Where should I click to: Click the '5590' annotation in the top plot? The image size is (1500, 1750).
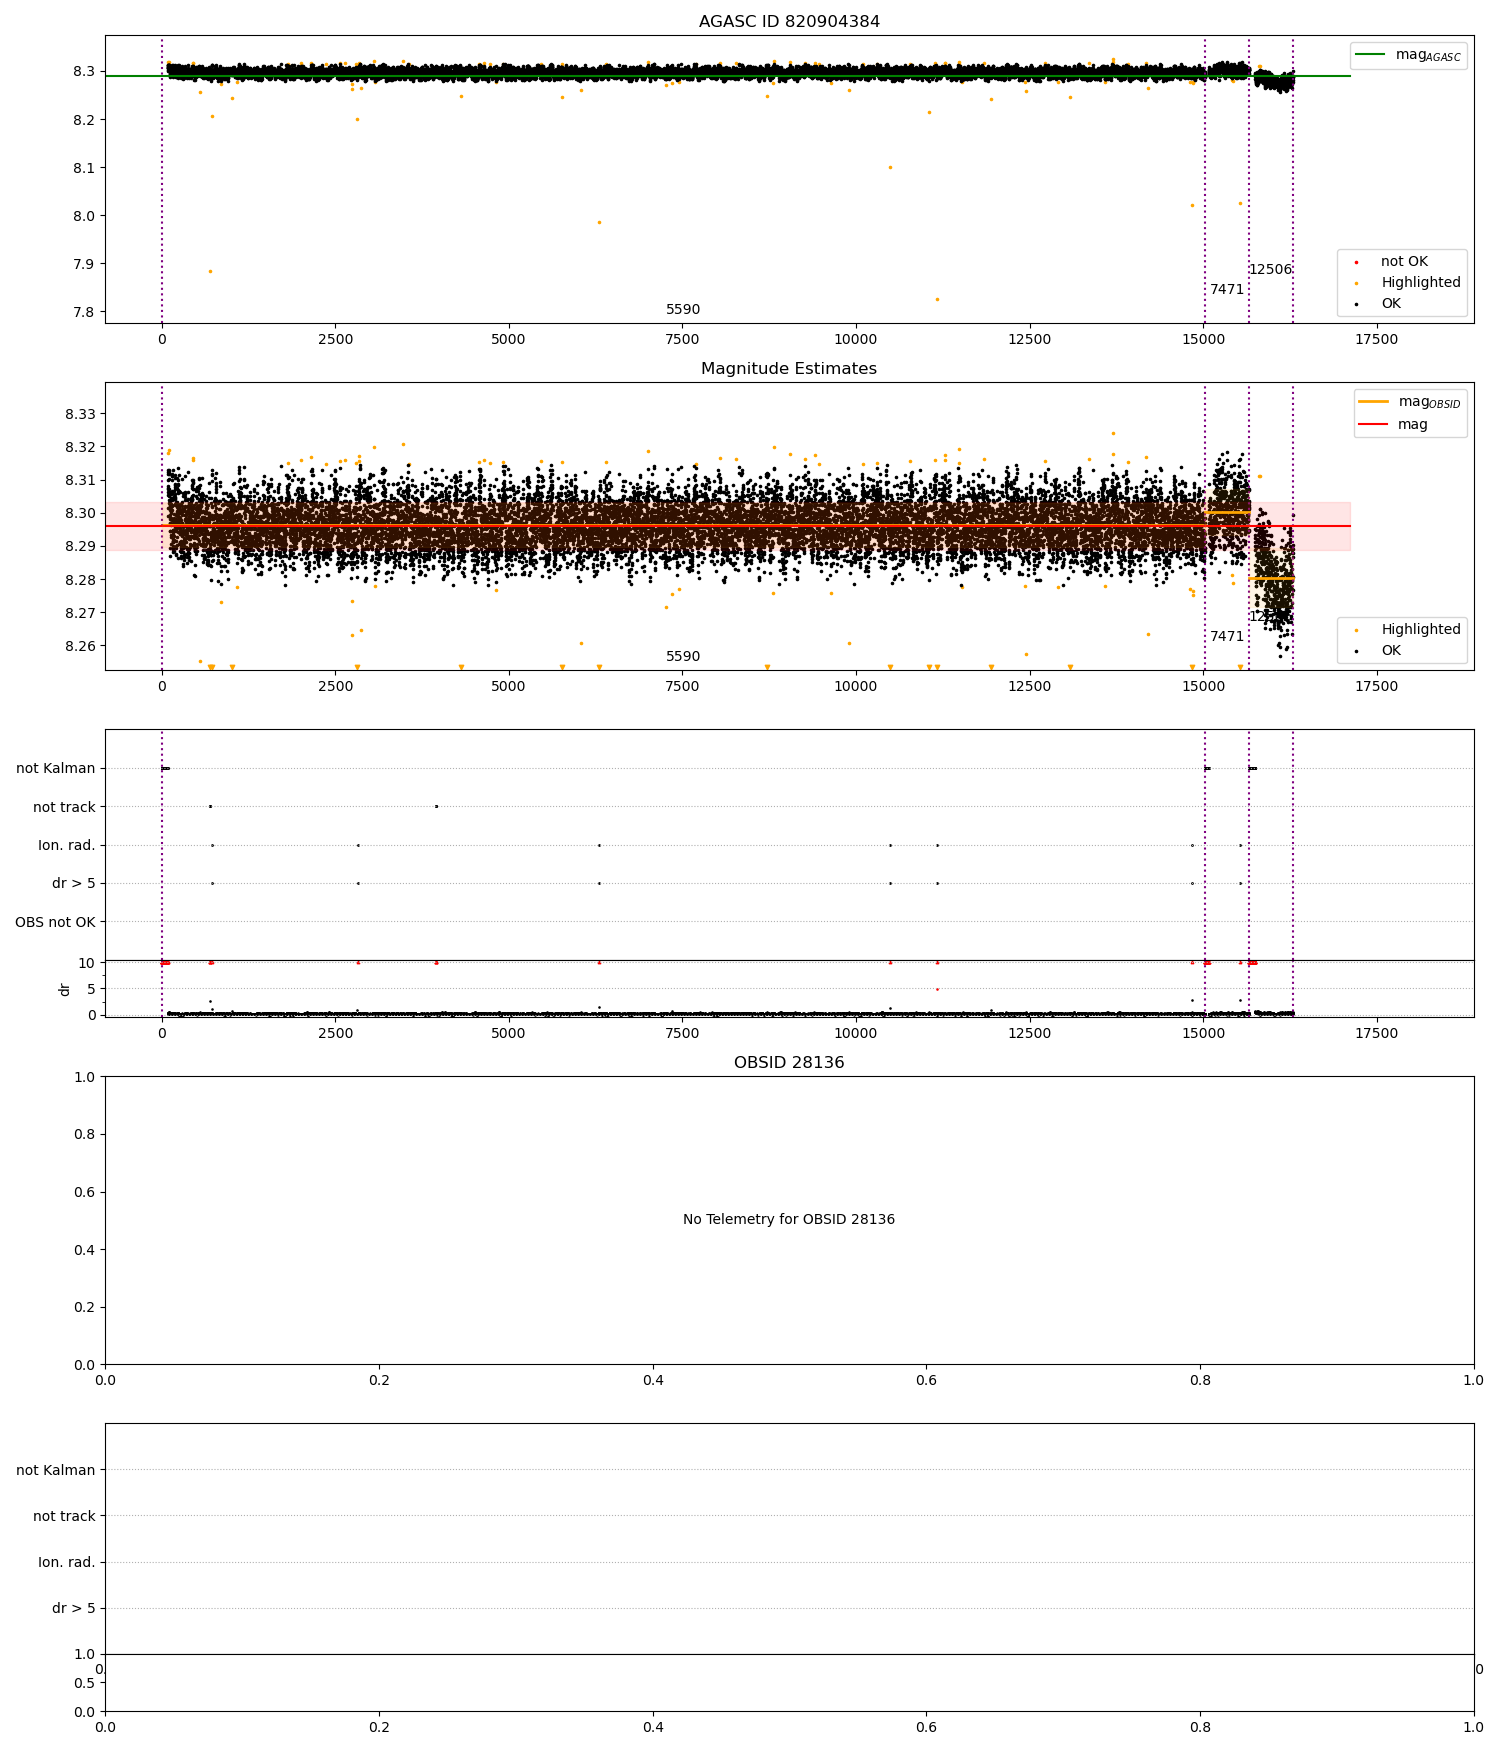(683, 310)
